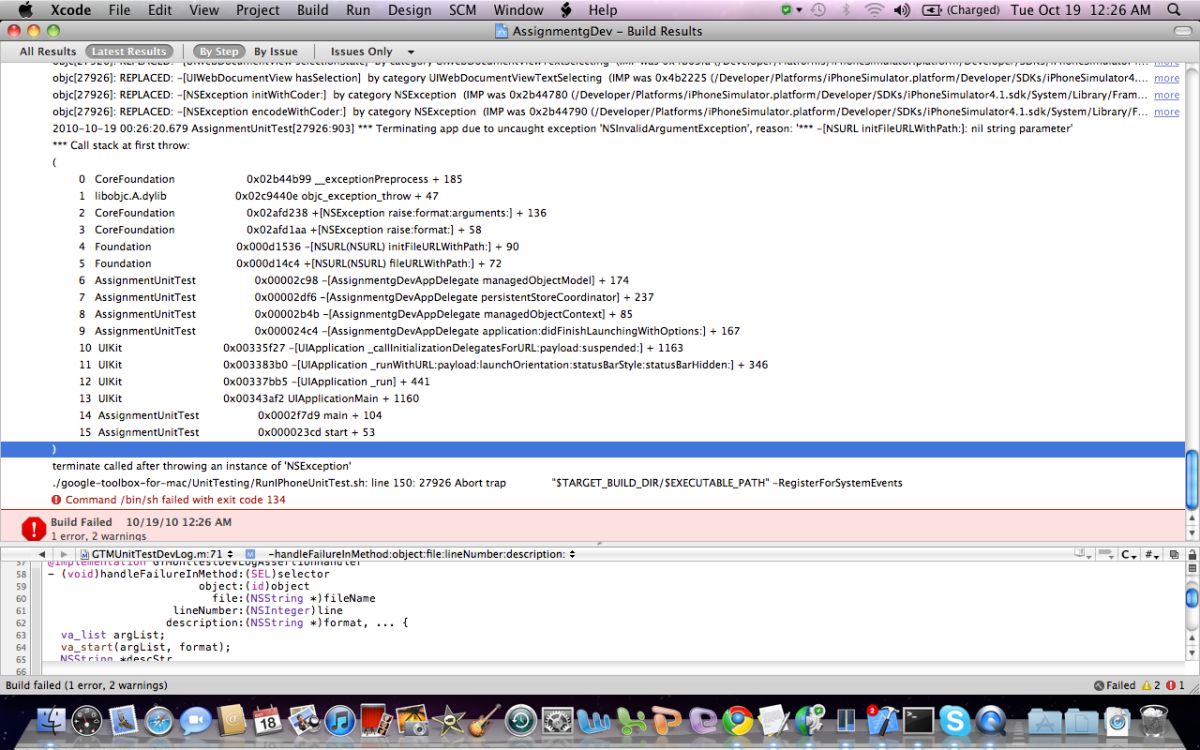
Task: Open QuickTime Player from the Dock
Action: pos(991,719)
